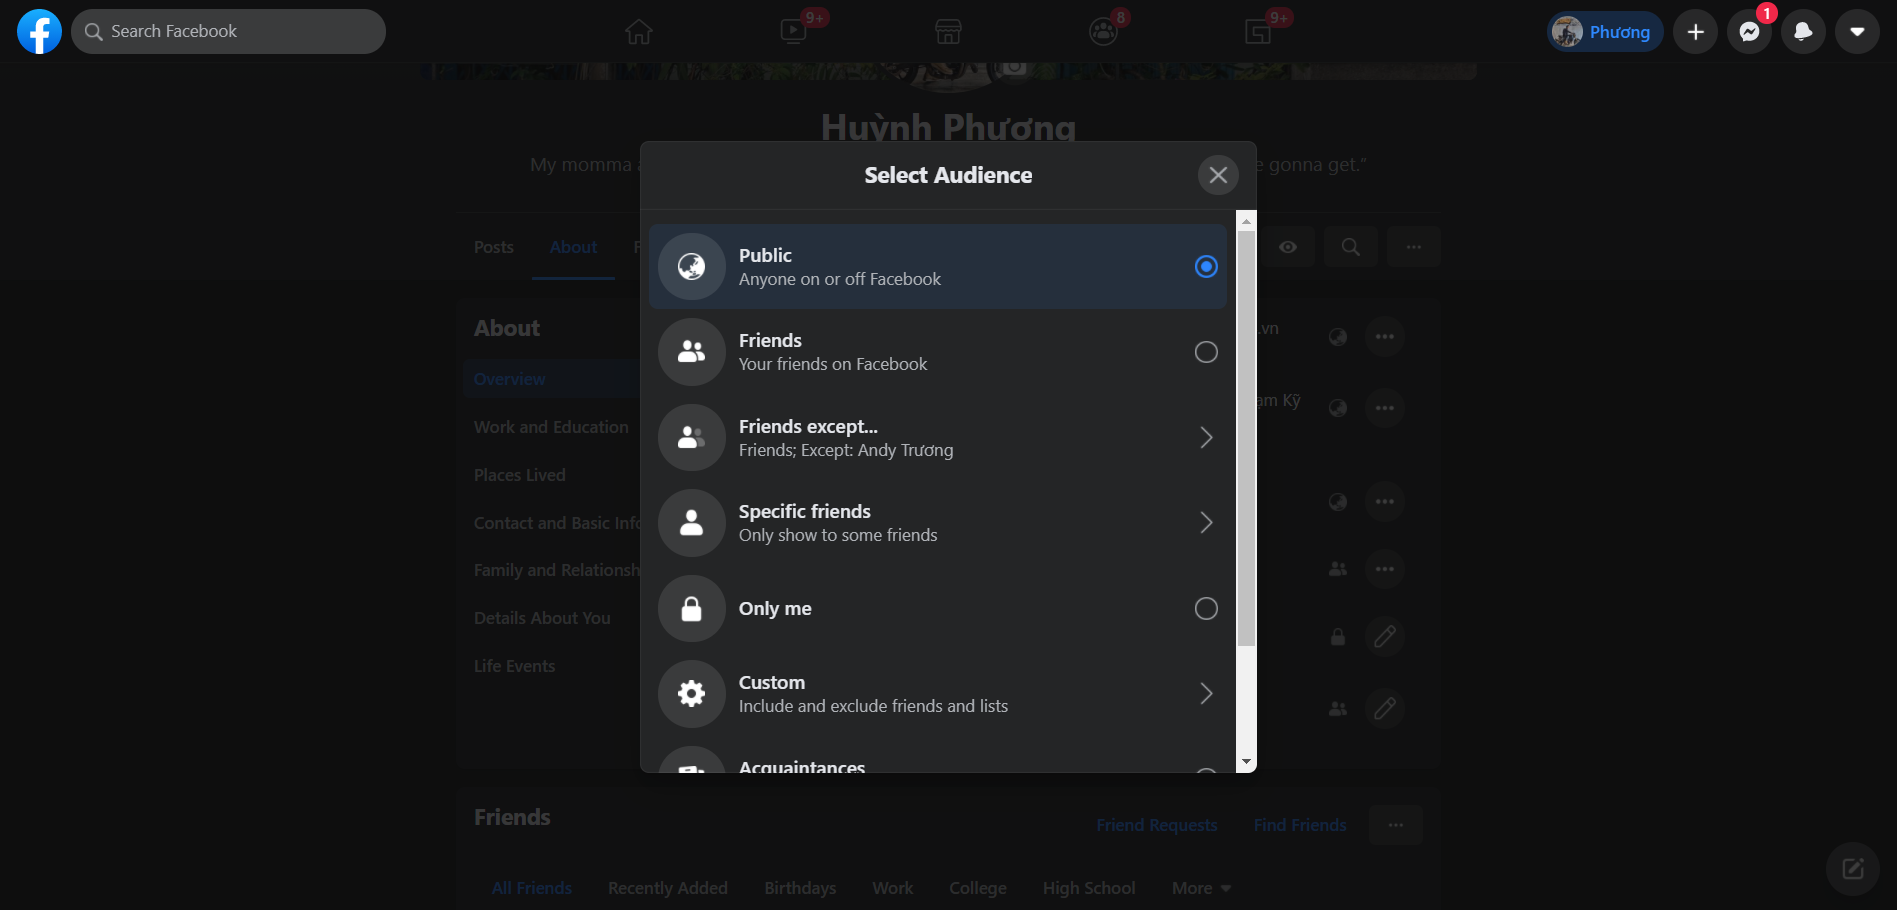The width and height of the screenshot is (1897, 910).
Task: Click the dialog scrollbar thumb
Action: pyautogui.click(x=1246, y=439)
